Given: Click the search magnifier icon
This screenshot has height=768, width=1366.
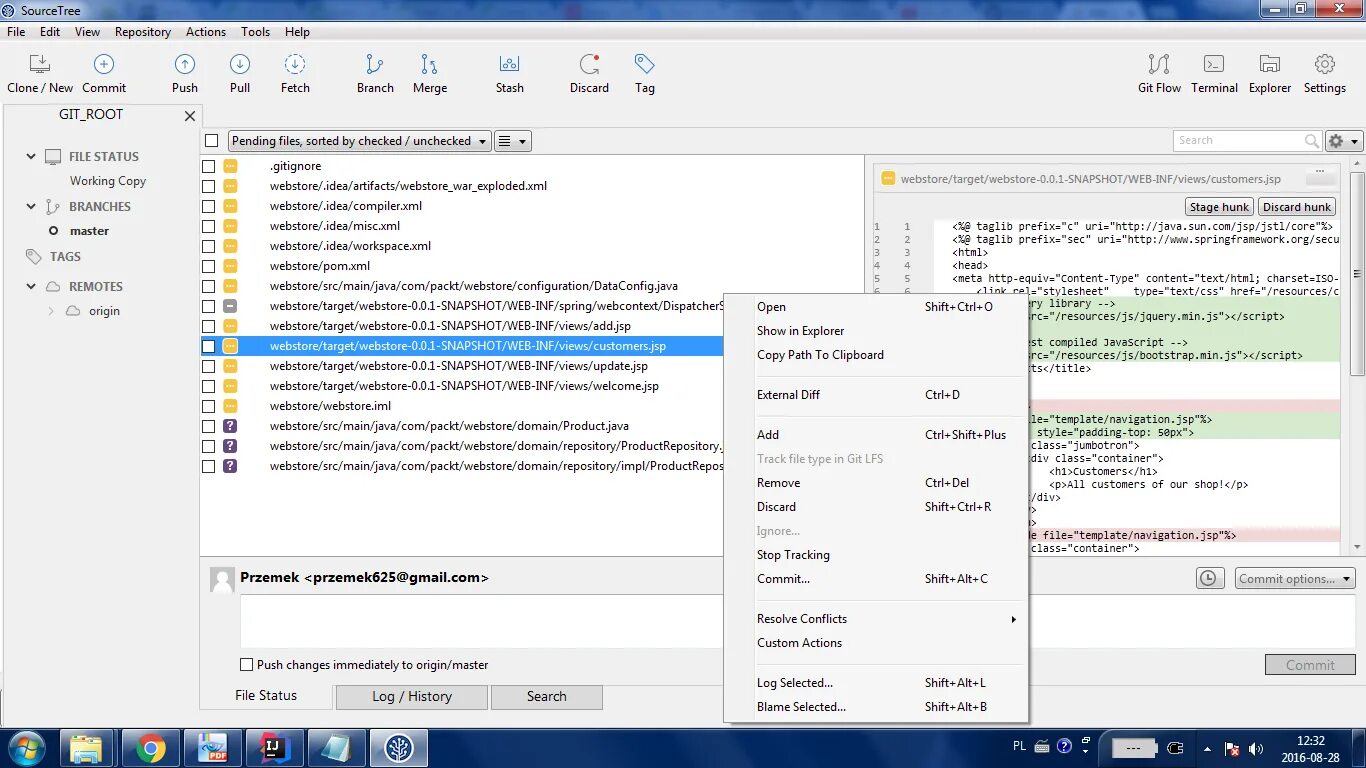Looking at the screenshot, I should point(1311,141).
